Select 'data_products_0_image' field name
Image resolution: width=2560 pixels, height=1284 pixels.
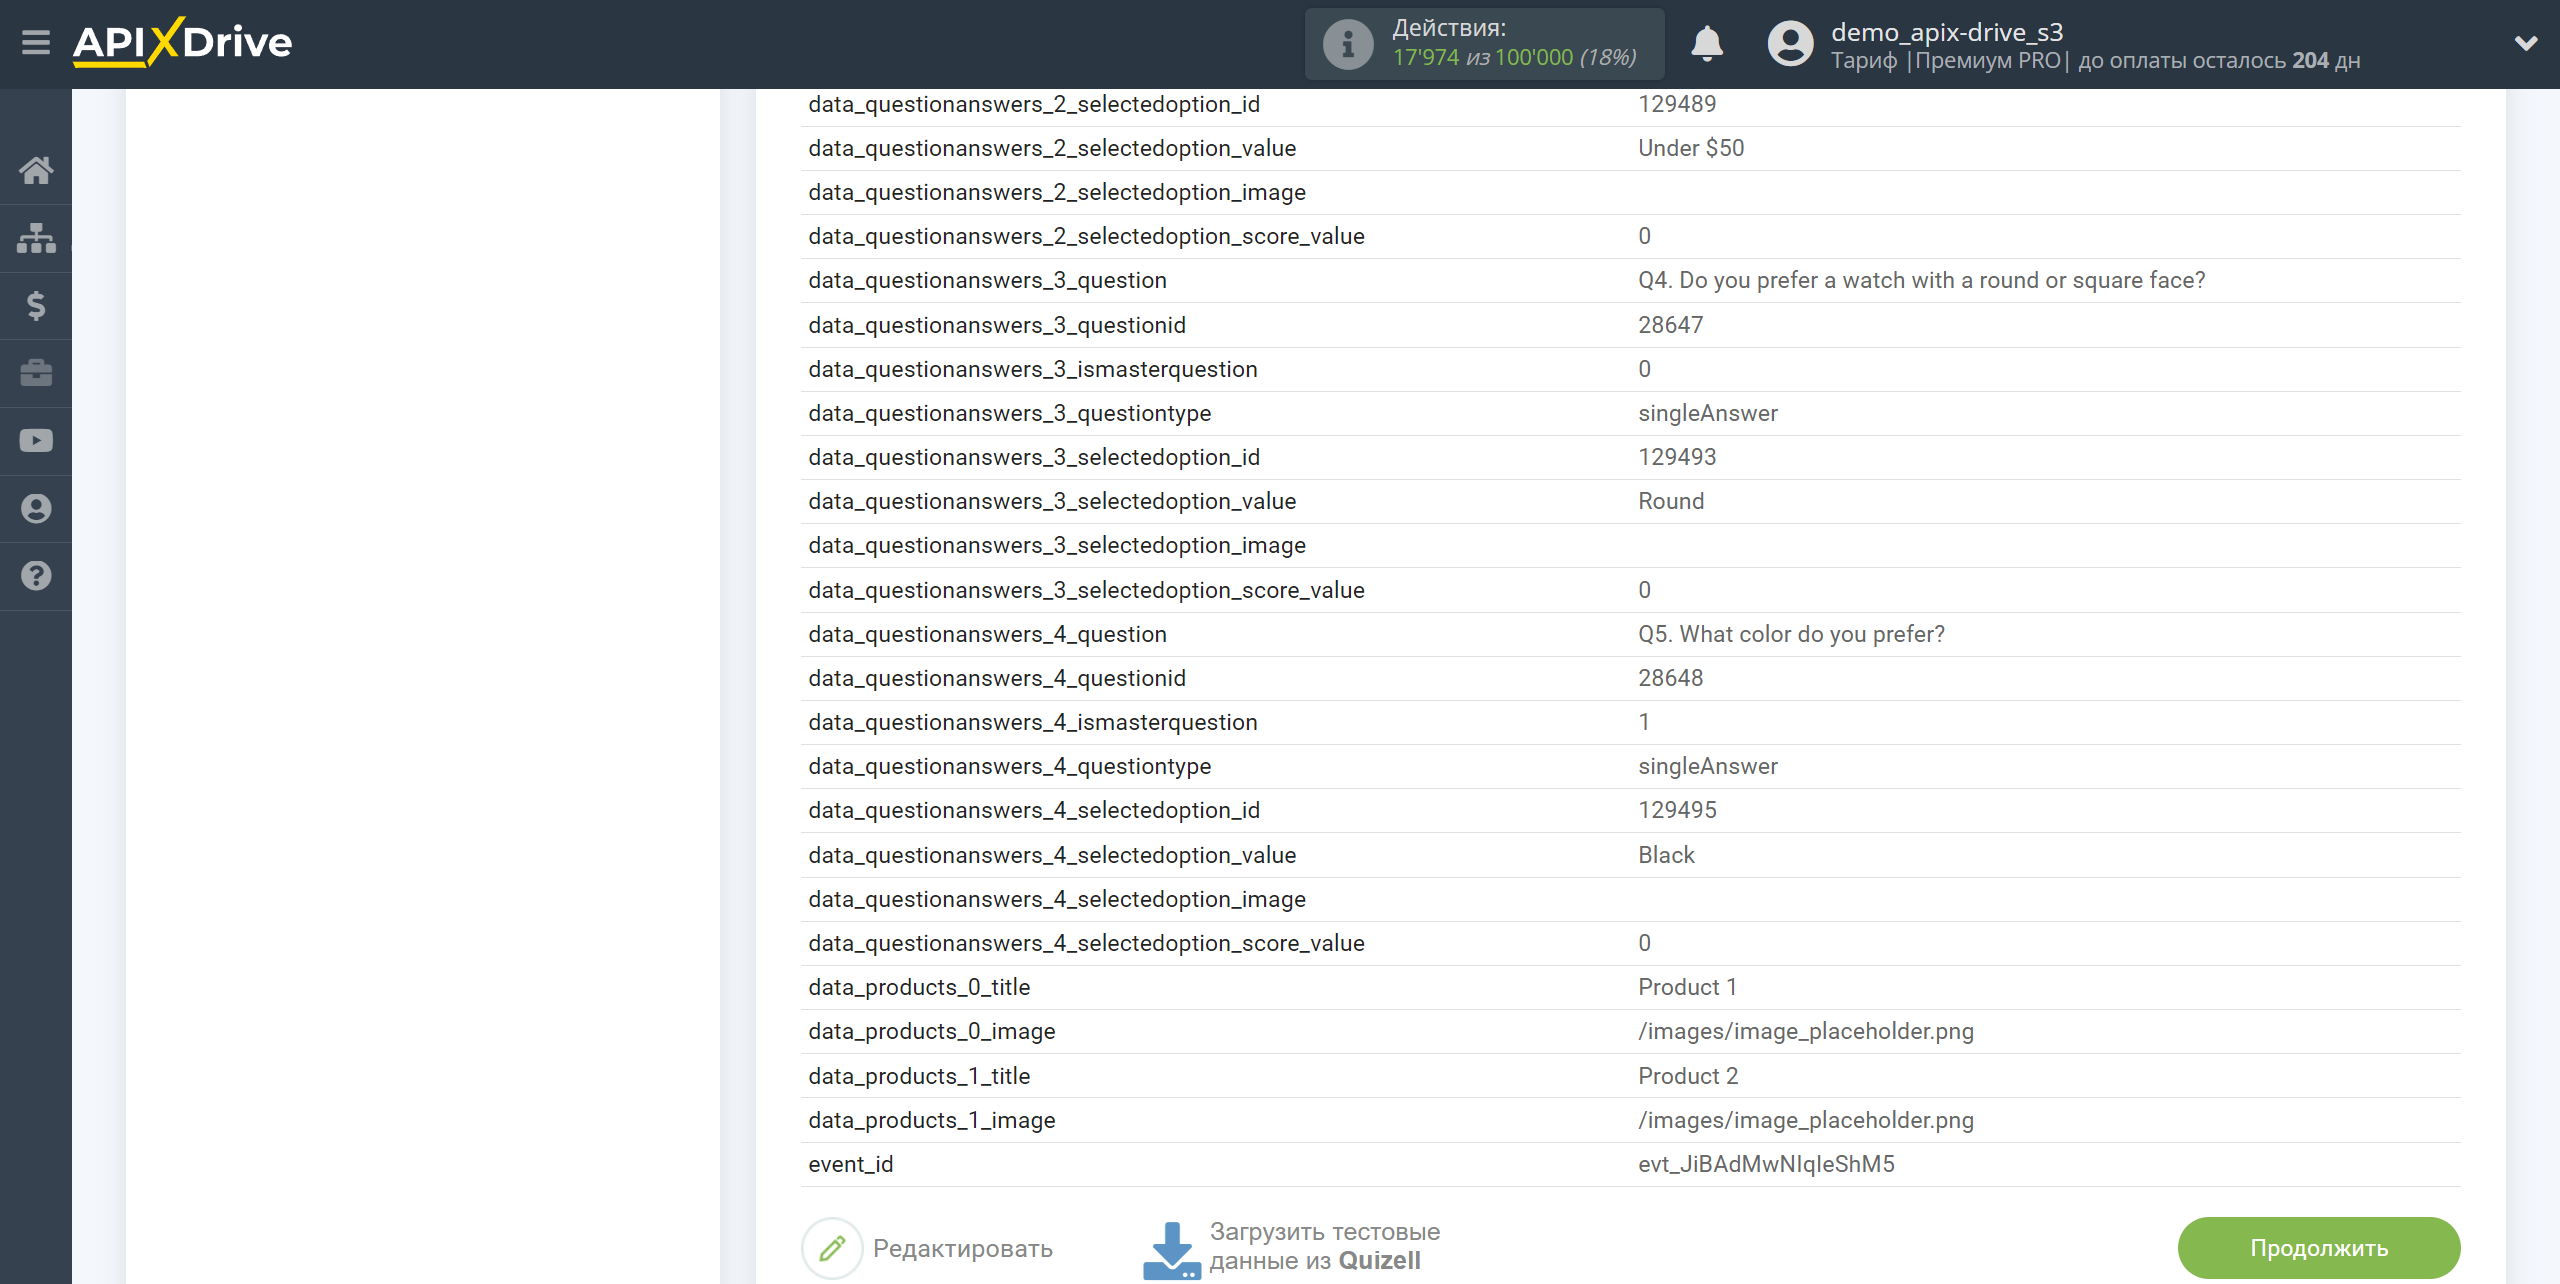(x=931, y=1031)
